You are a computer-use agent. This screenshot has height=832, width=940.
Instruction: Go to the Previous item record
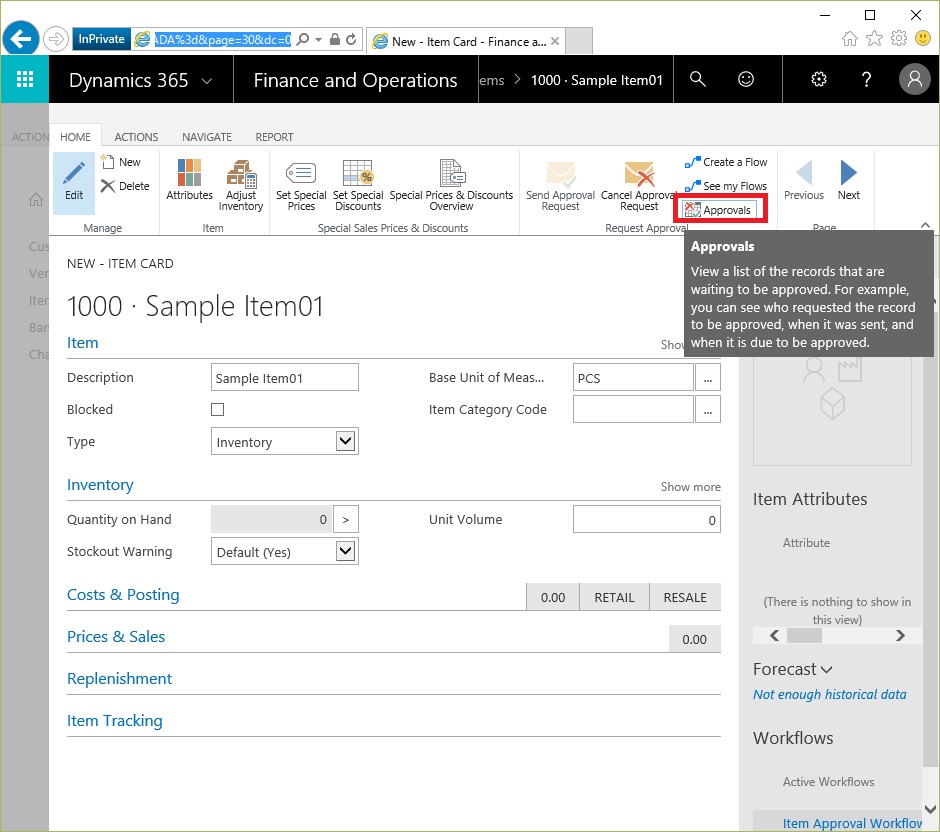click(x=804, y=180)
